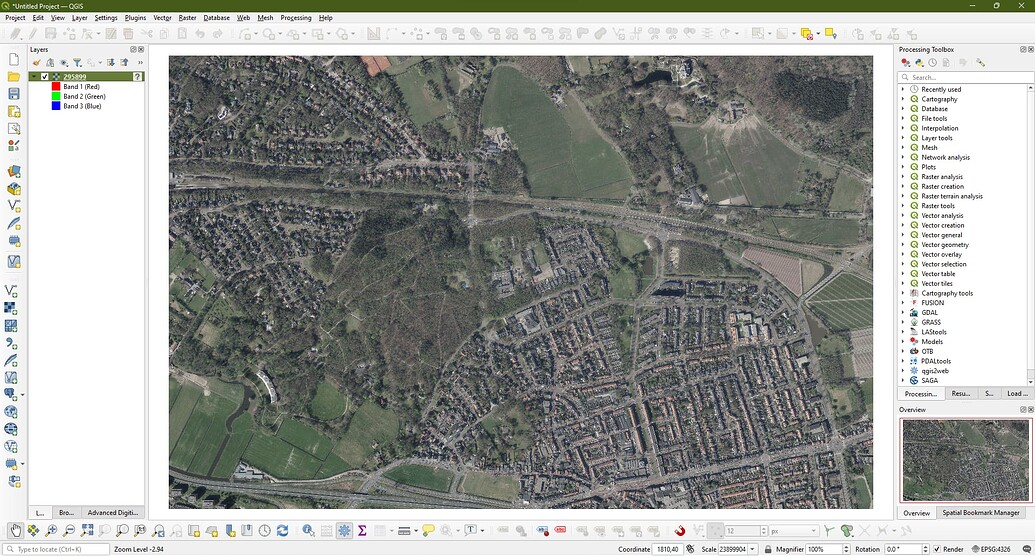Click the Open Project folder icon

(x=14, y=76)
